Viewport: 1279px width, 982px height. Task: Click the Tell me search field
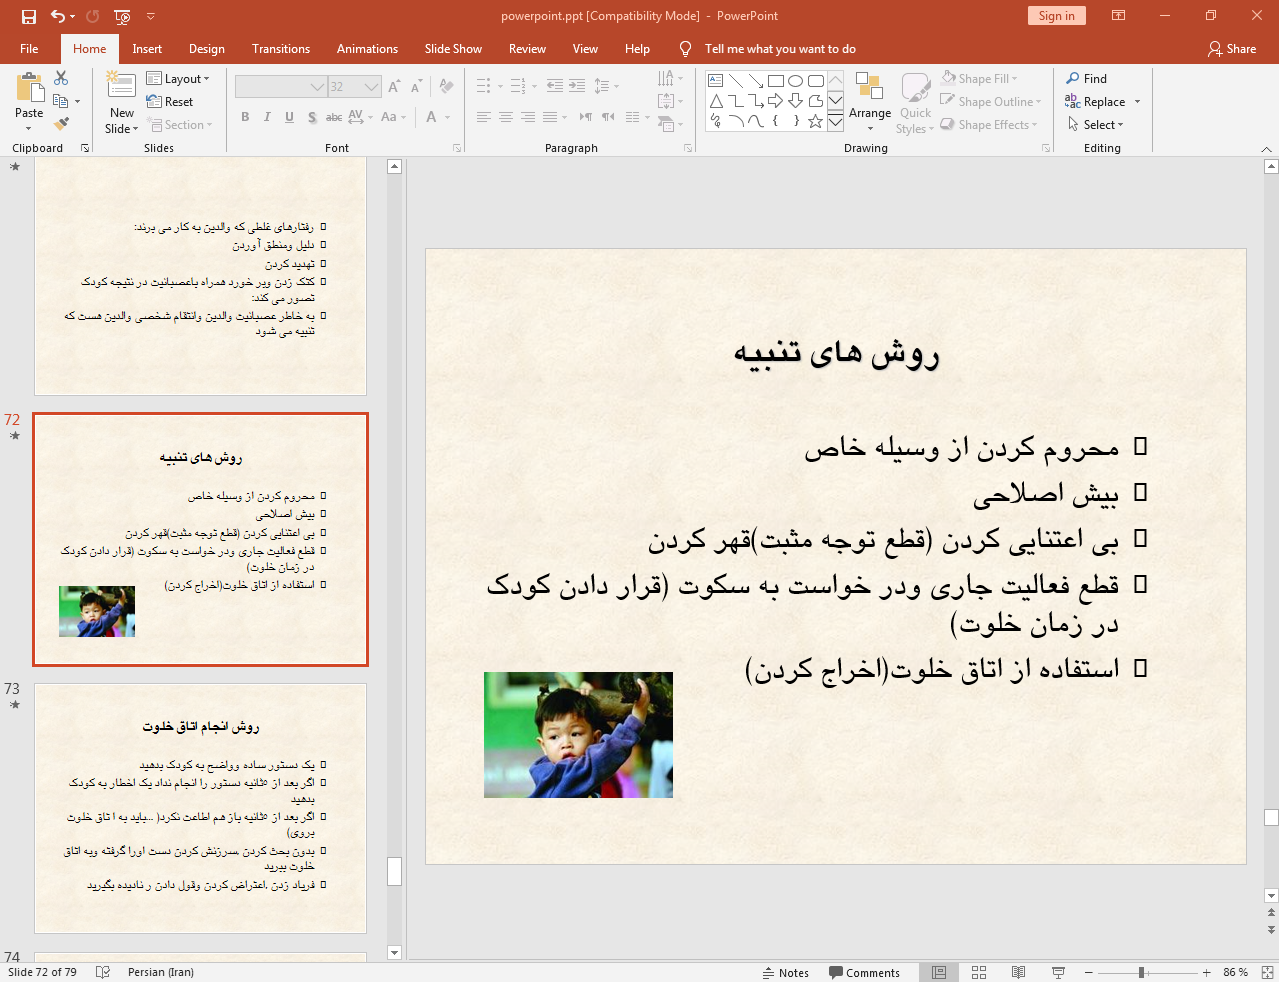780,49
